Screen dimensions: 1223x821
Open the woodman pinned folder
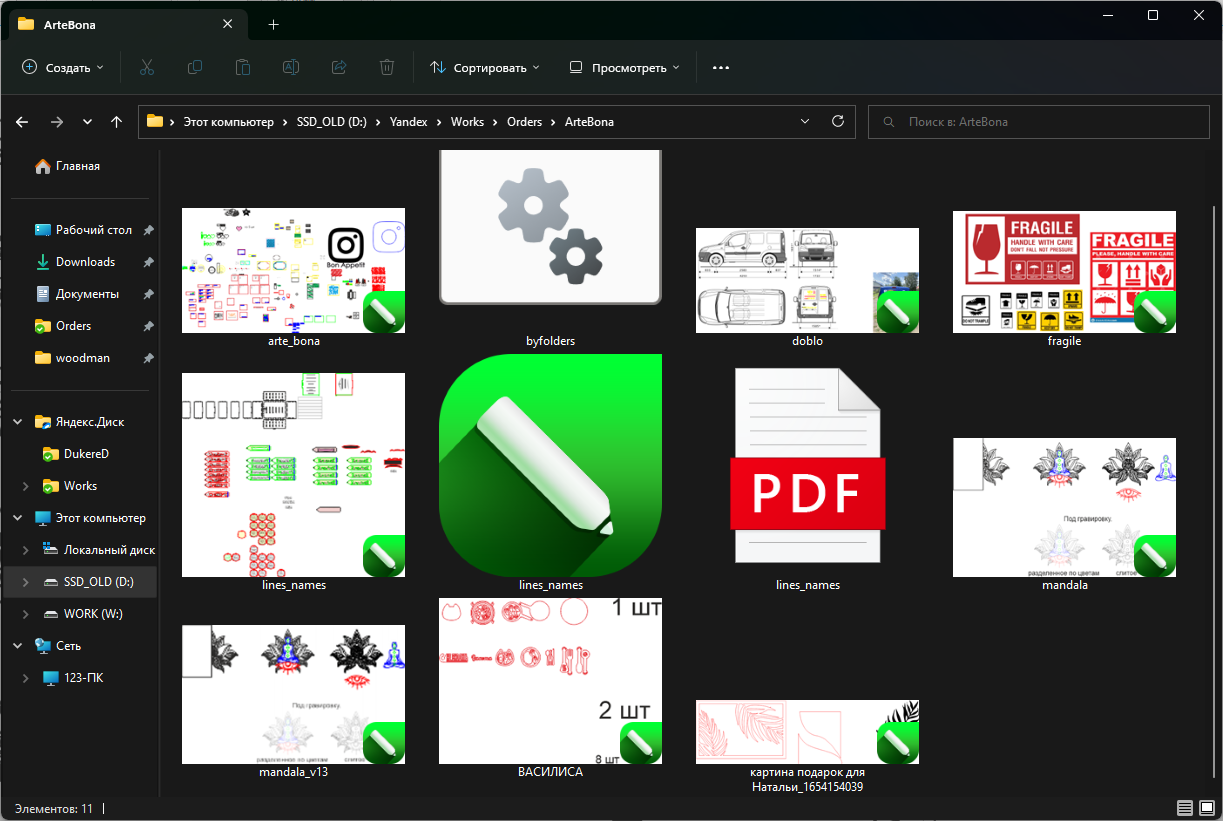[73, 358]
